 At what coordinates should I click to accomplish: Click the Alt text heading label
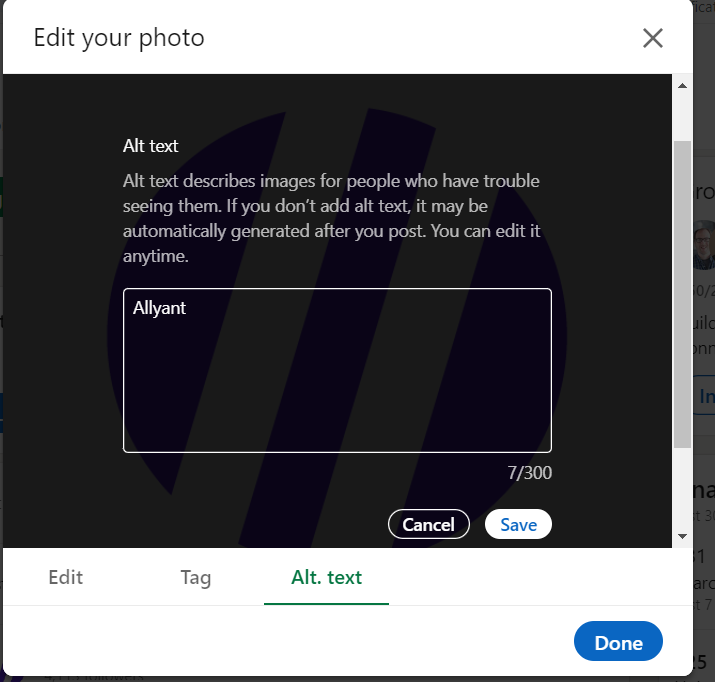151,146
